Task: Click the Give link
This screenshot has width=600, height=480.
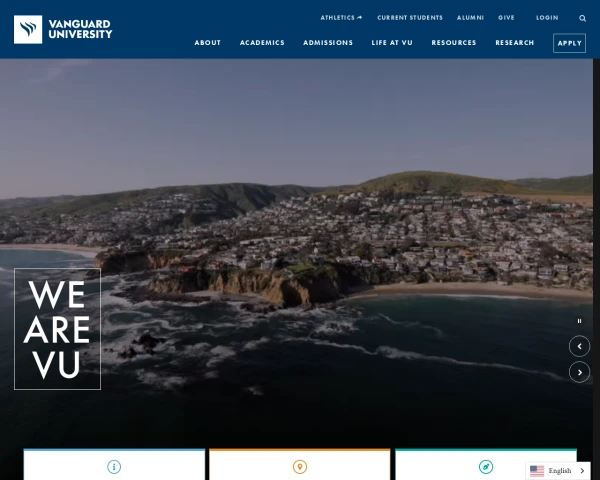Action: coord(506,18)
